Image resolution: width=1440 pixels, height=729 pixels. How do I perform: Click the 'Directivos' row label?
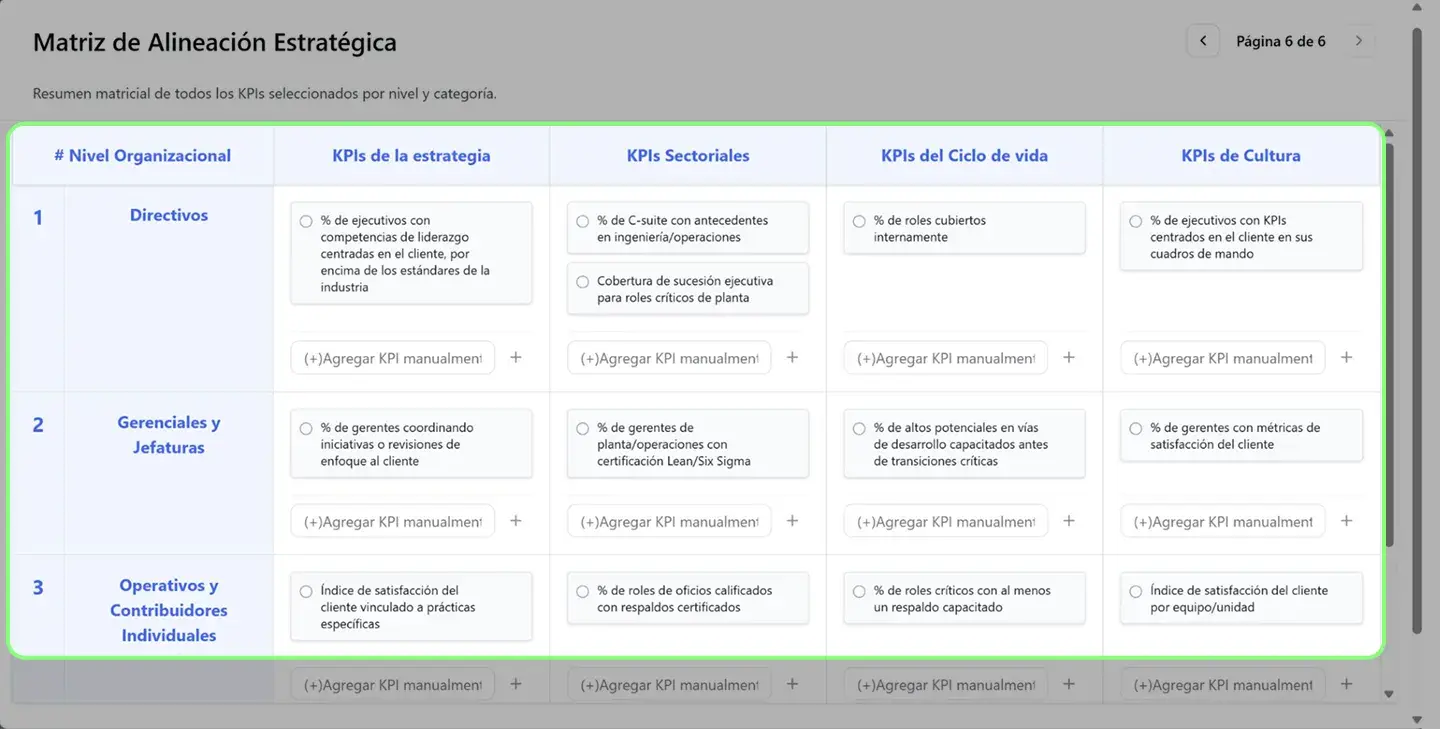169,215
